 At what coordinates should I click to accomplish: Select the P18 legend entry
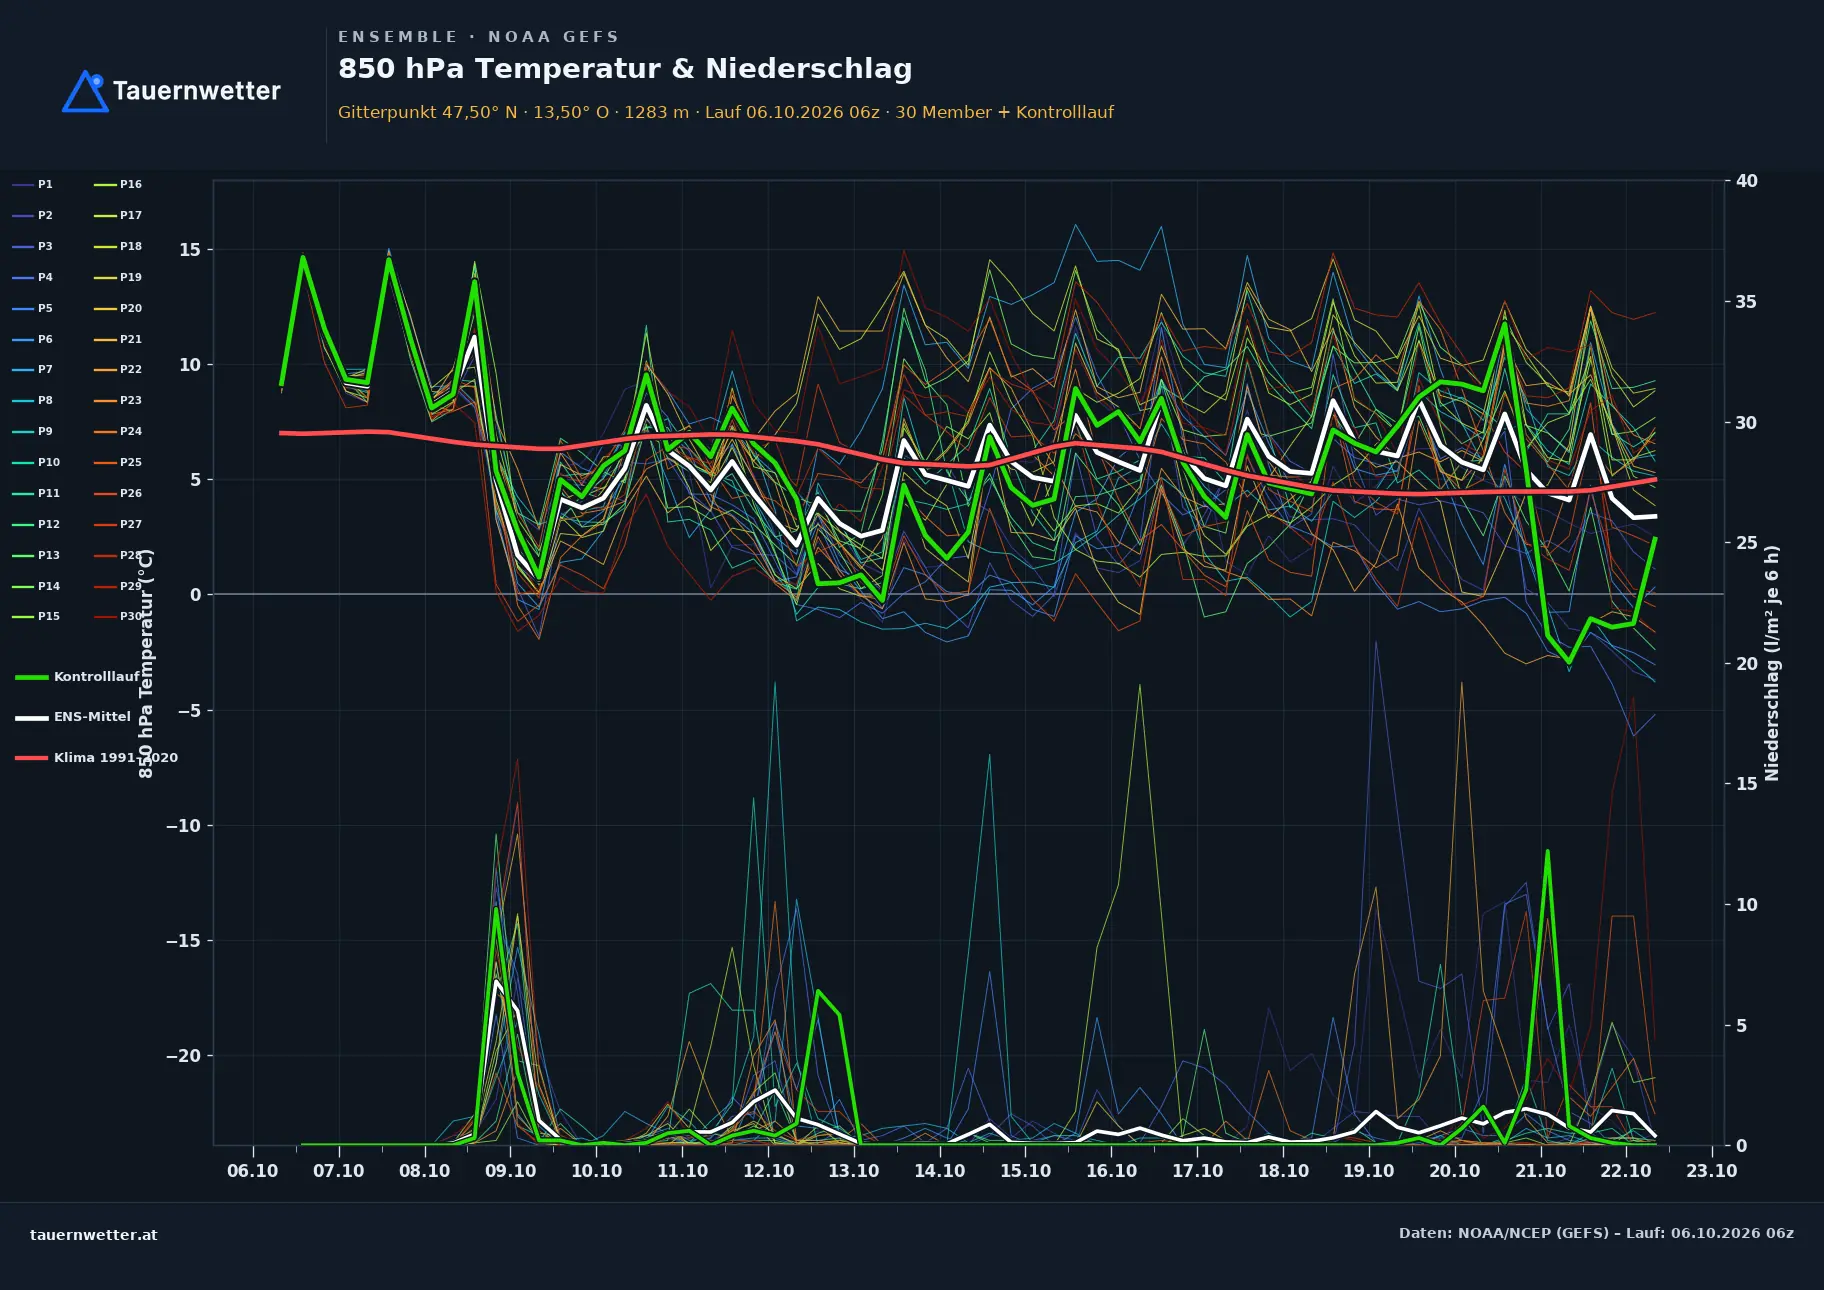118,246
